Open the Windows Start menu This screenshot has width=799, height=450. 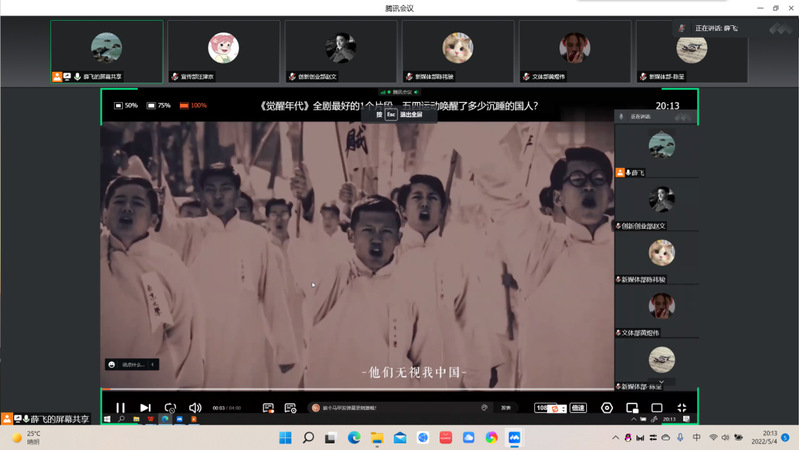(285, 438)
